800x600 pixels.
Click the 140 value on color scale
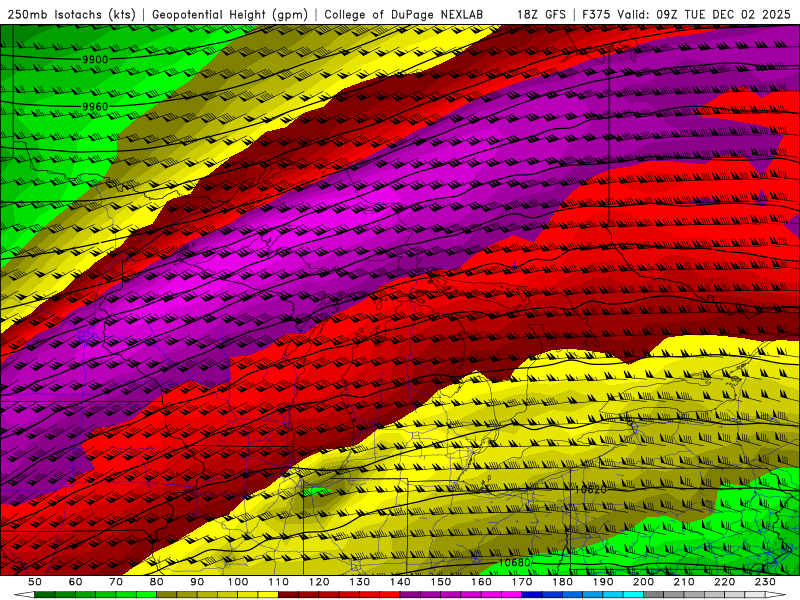(x=400, y=582)
